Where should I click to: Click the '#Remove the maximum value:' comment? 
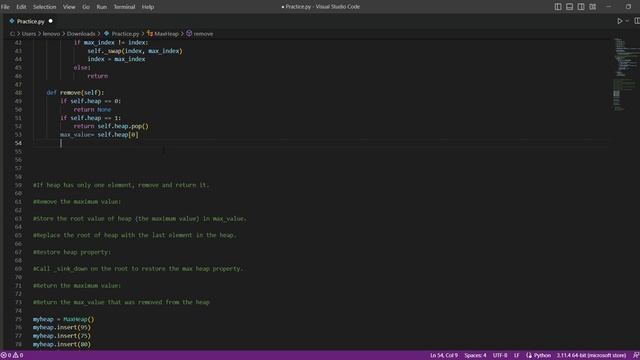(x=77, y=202)
